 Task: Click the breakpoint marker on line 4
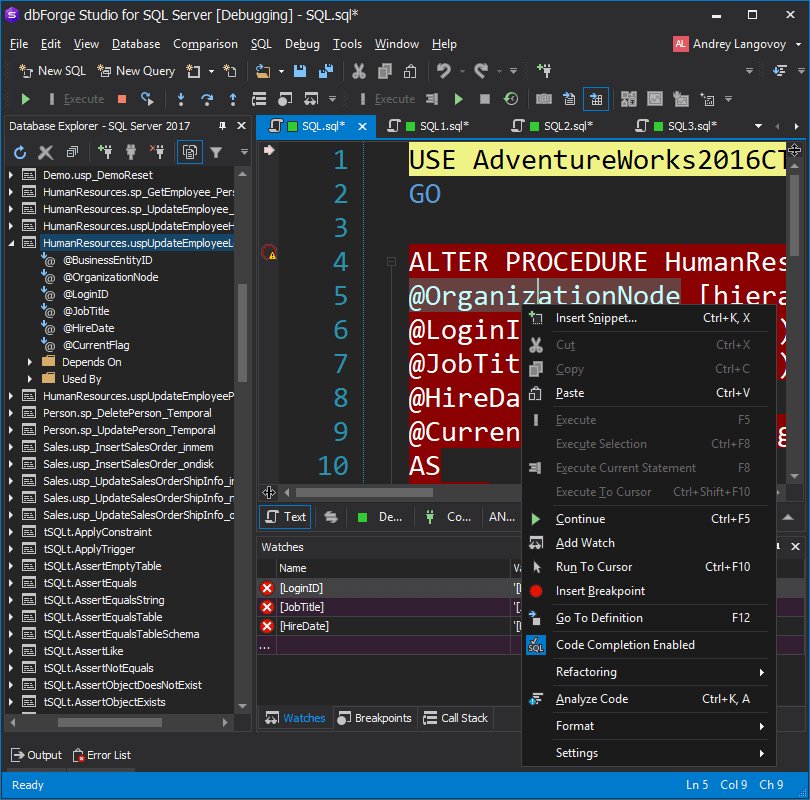269,253
